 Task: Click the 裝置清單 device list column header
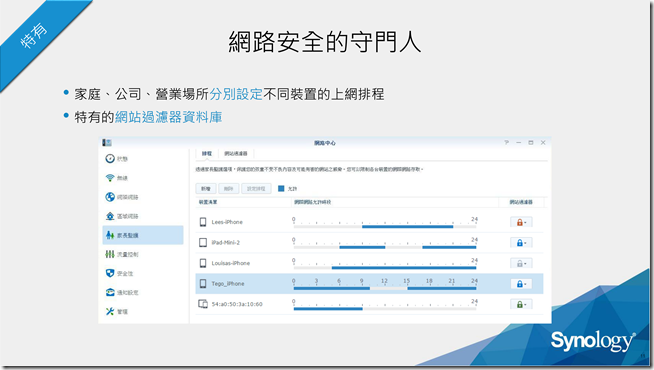[x=208, y=202]
